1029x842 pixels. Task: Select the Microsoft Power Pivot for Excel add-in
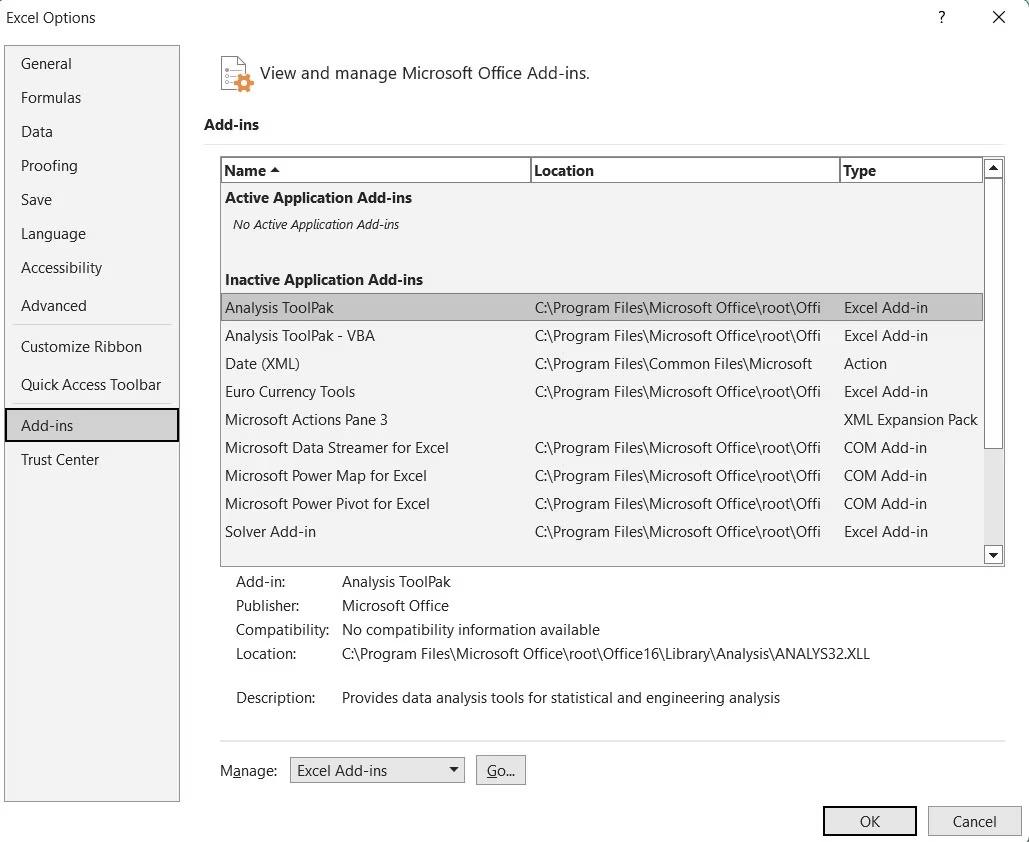tap(327, 504)
